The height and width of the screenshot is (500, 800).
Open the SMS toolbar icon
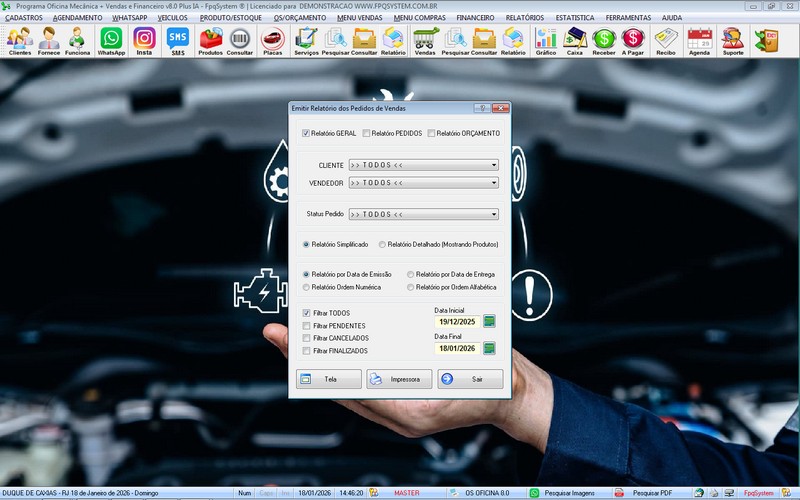(x=177, y=40)
